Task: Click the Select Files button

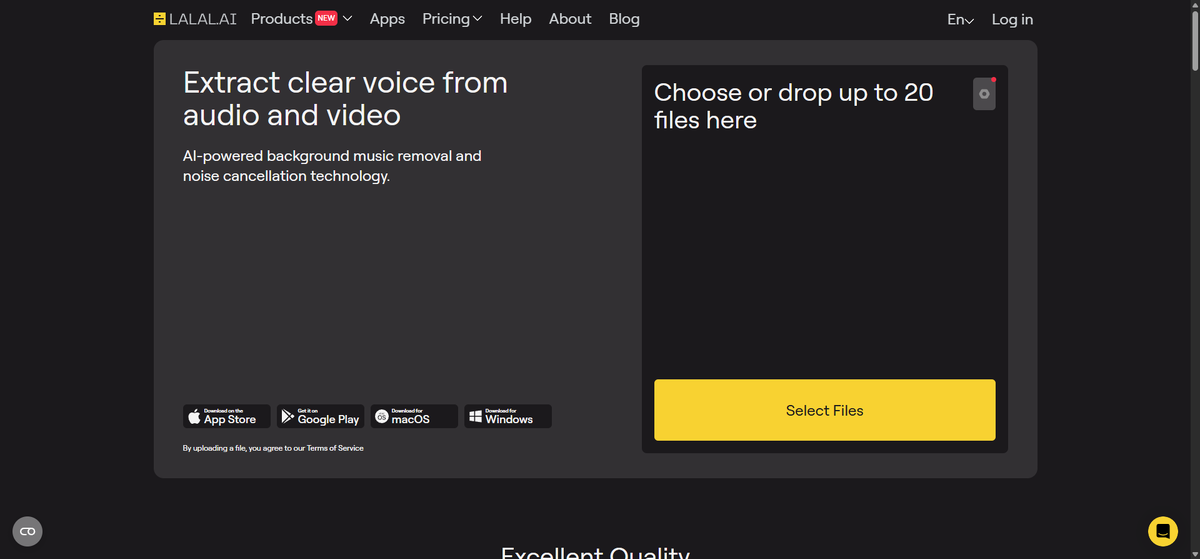Action: point(825,410)
